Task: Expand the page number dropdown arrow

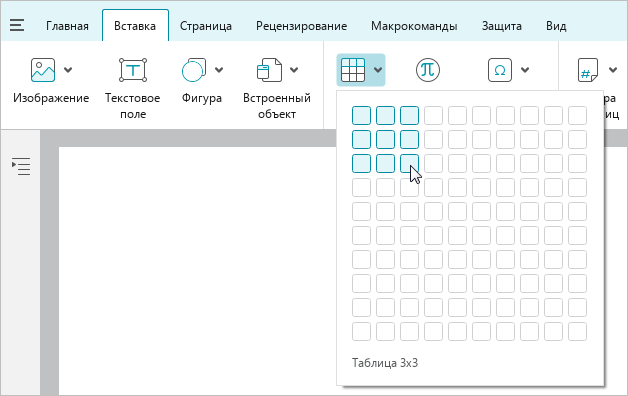Action: coord(613,70)
